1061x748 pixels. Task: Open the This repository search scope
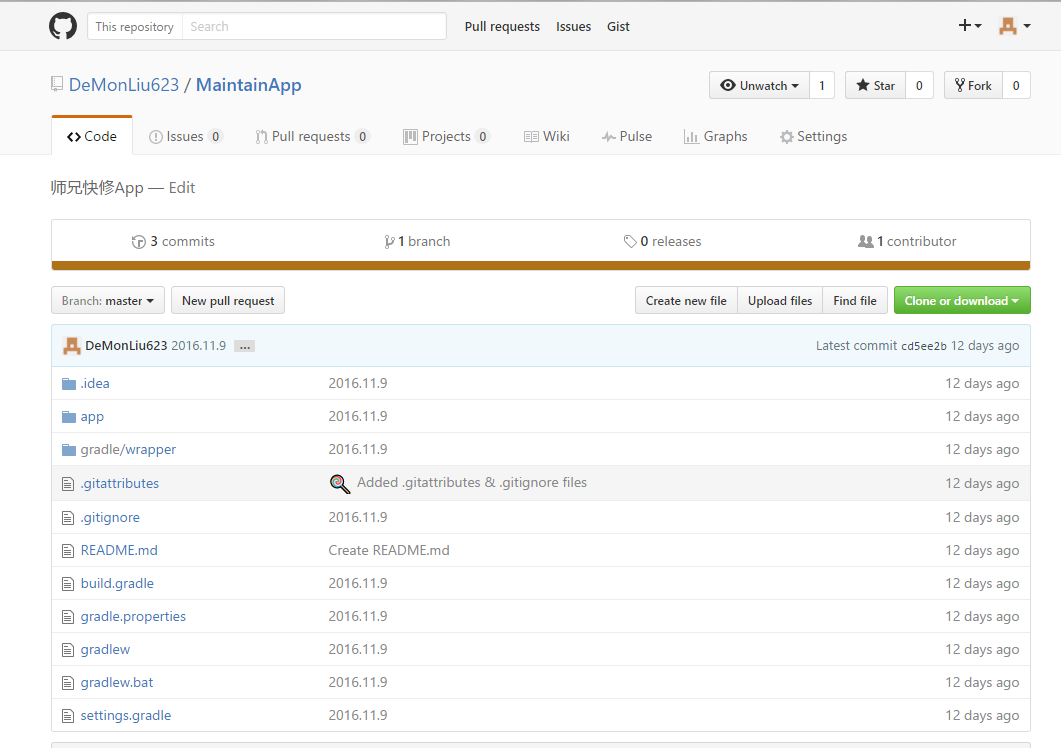pos(135,26)
